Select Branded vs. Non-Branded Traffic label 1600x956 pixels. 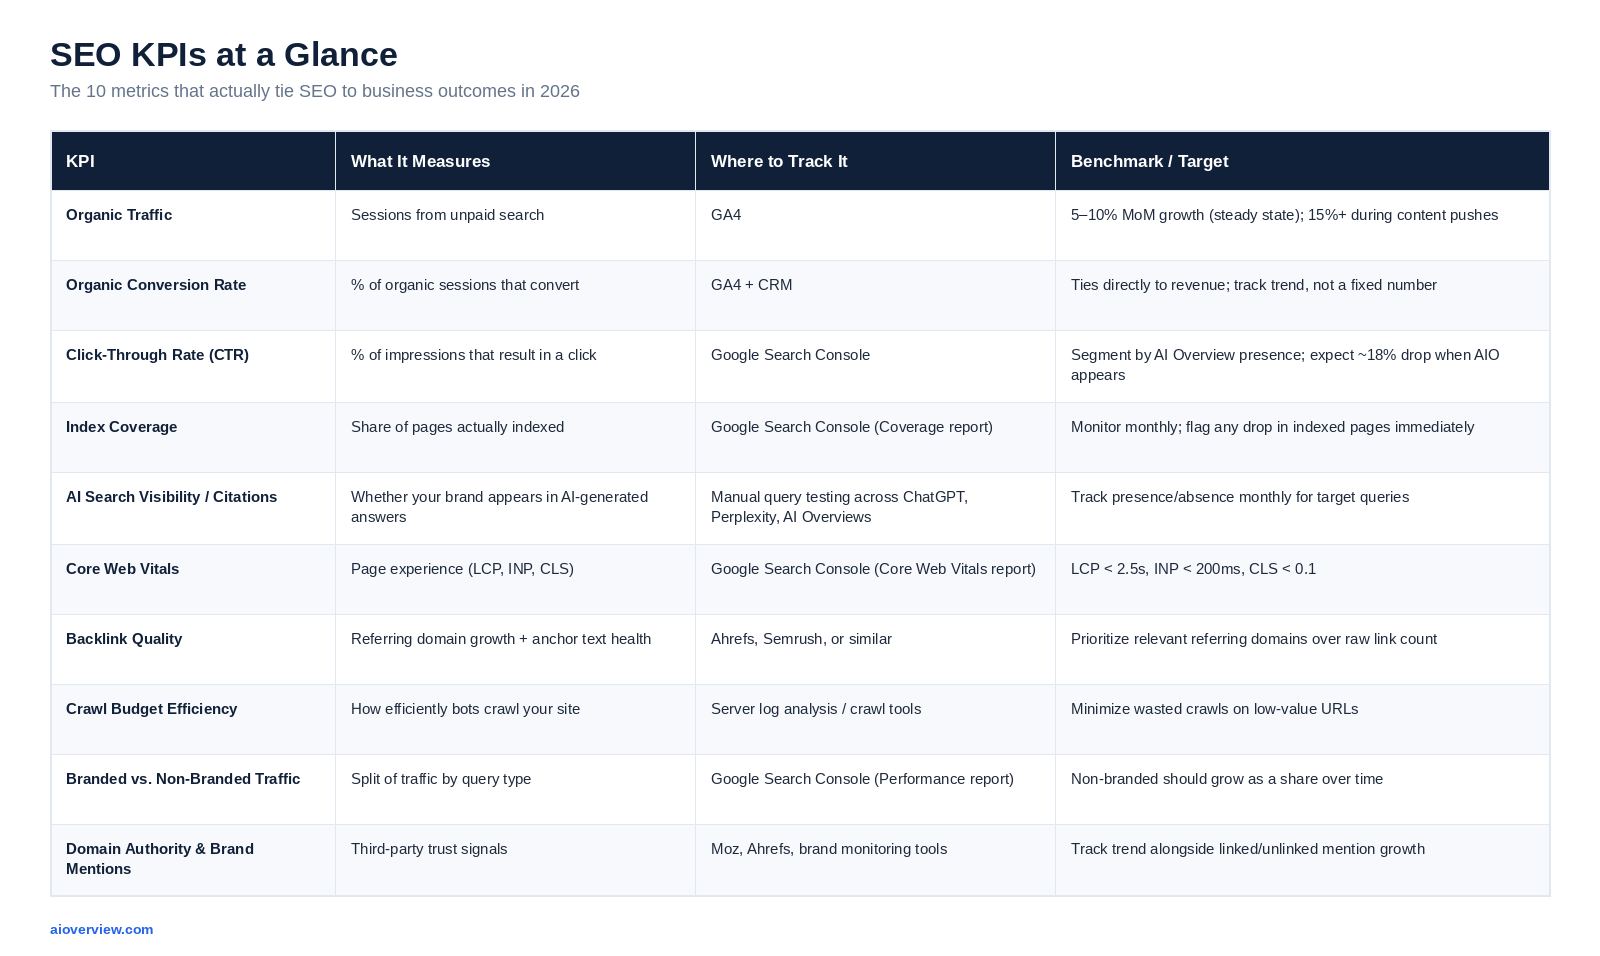pos(183,779)
